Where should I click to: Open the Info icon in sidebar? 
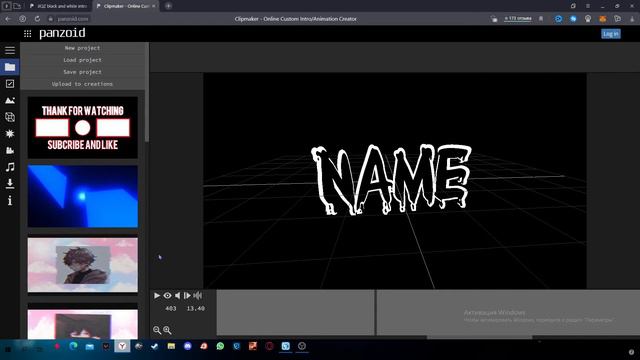[10, 200]
